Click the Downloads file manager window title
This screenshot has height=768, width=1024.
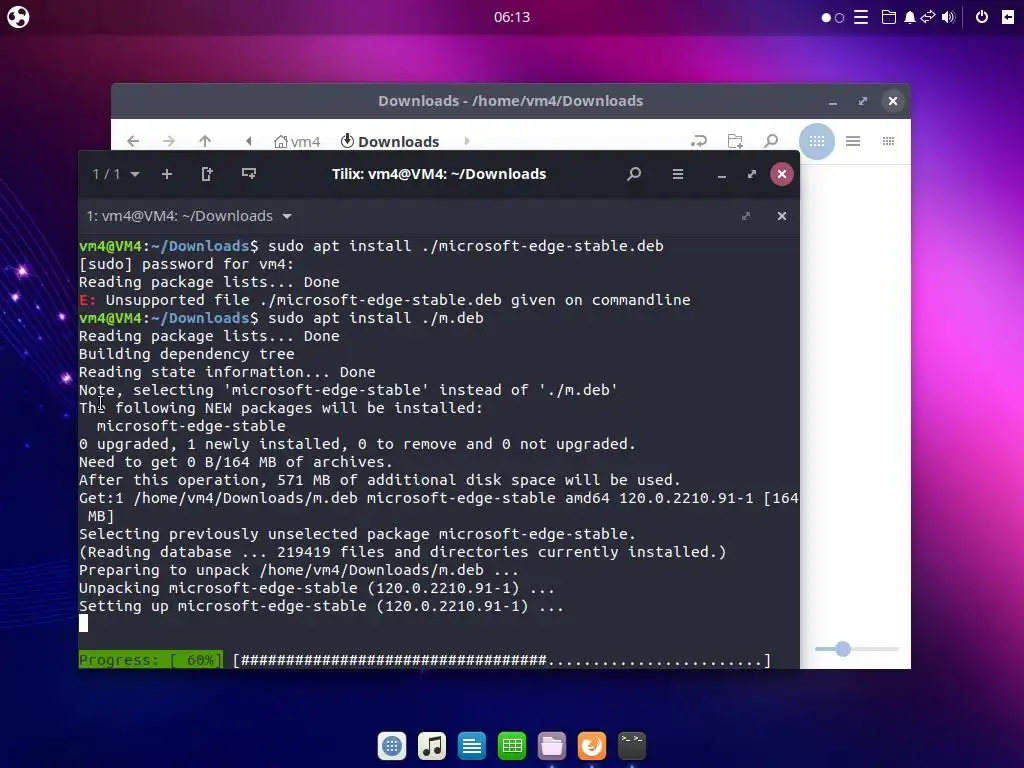[511, 101]
